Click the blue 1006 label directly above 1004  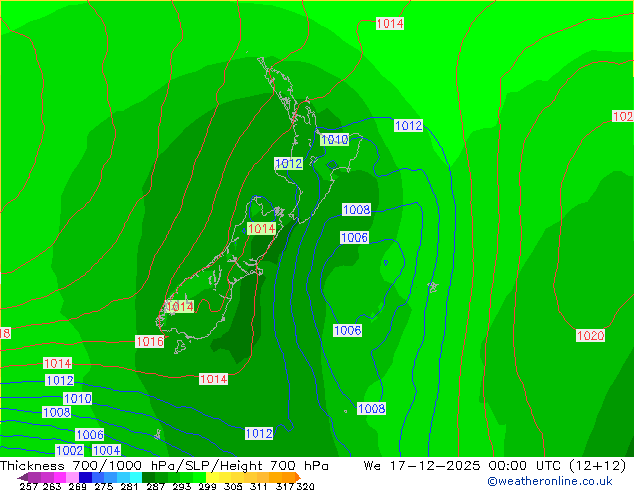click(x=90, y=435)
